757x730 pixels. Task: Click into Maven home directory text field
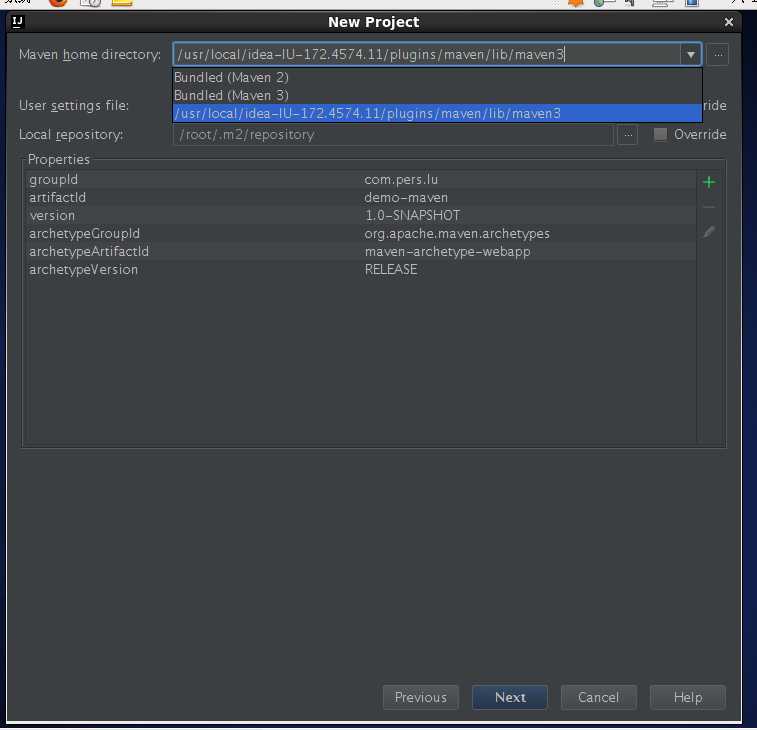427,55
